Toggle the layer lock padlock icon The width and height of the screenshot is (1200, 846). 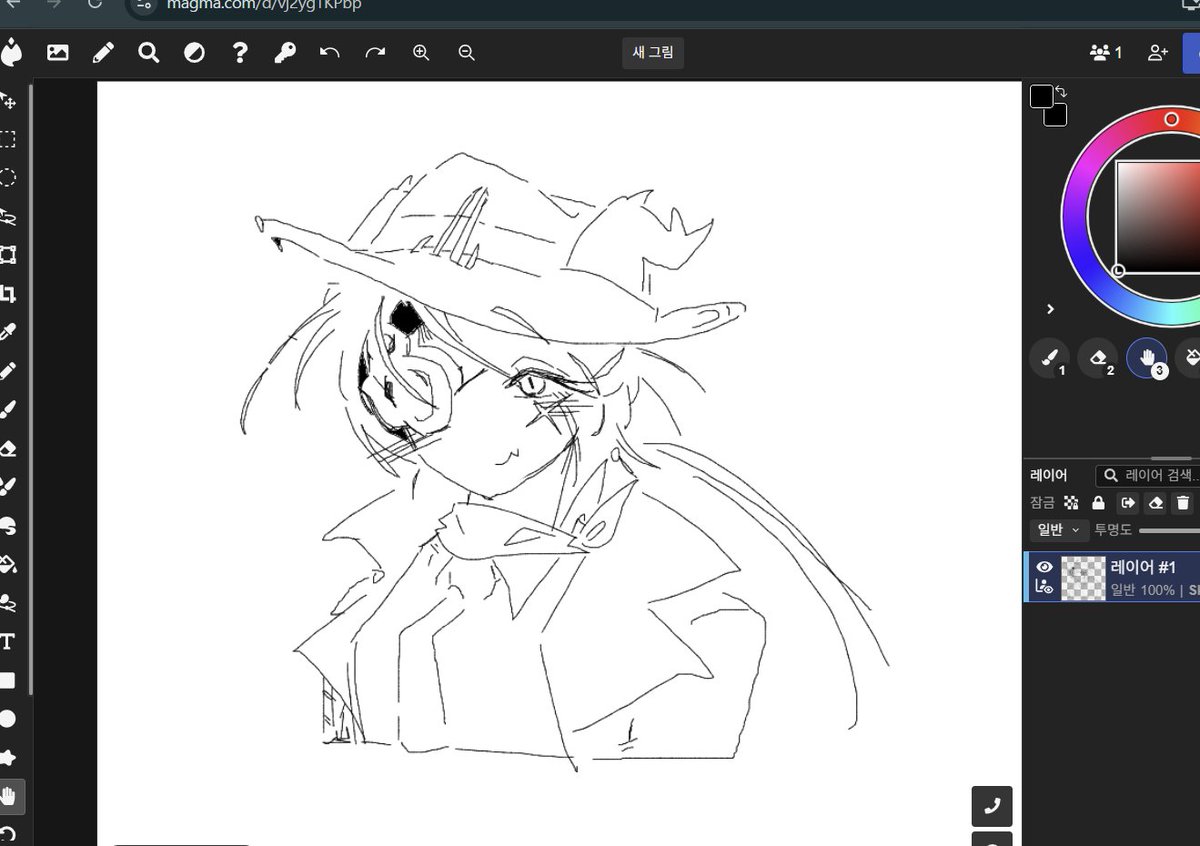click(x=1099, y=503)
